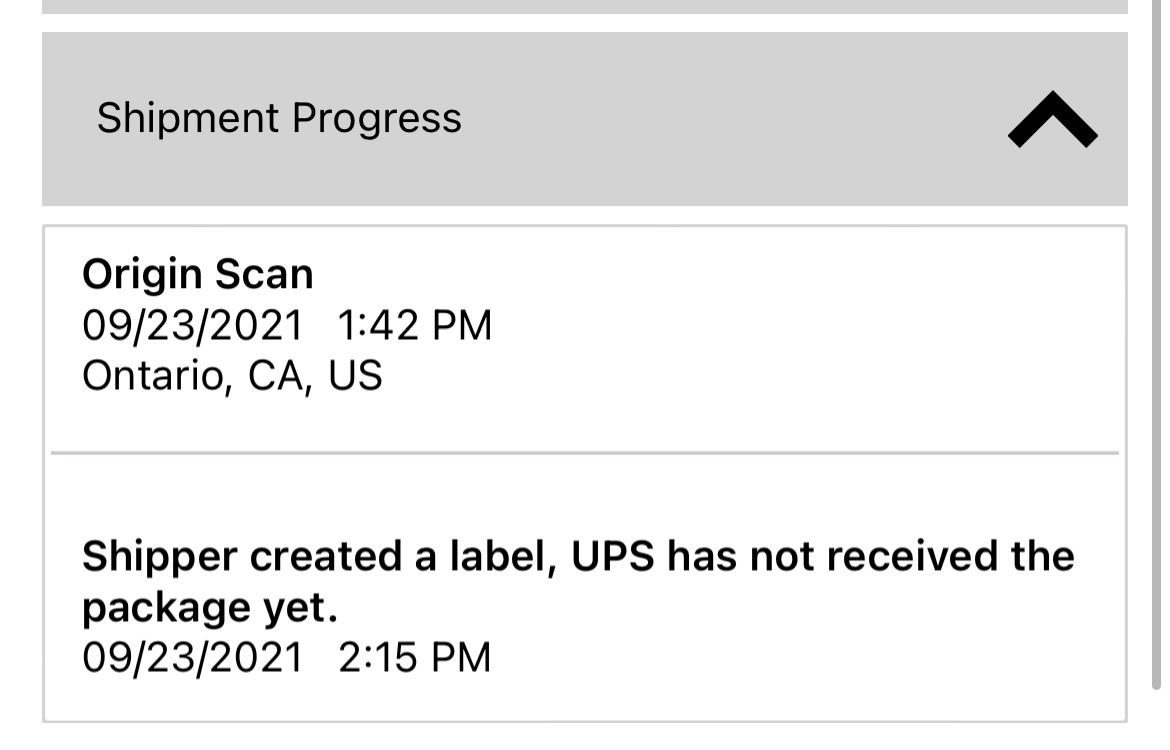Click the 1:42 PM scan time
The height and width of the screenshot is (750, 1170).
(415, 325)
